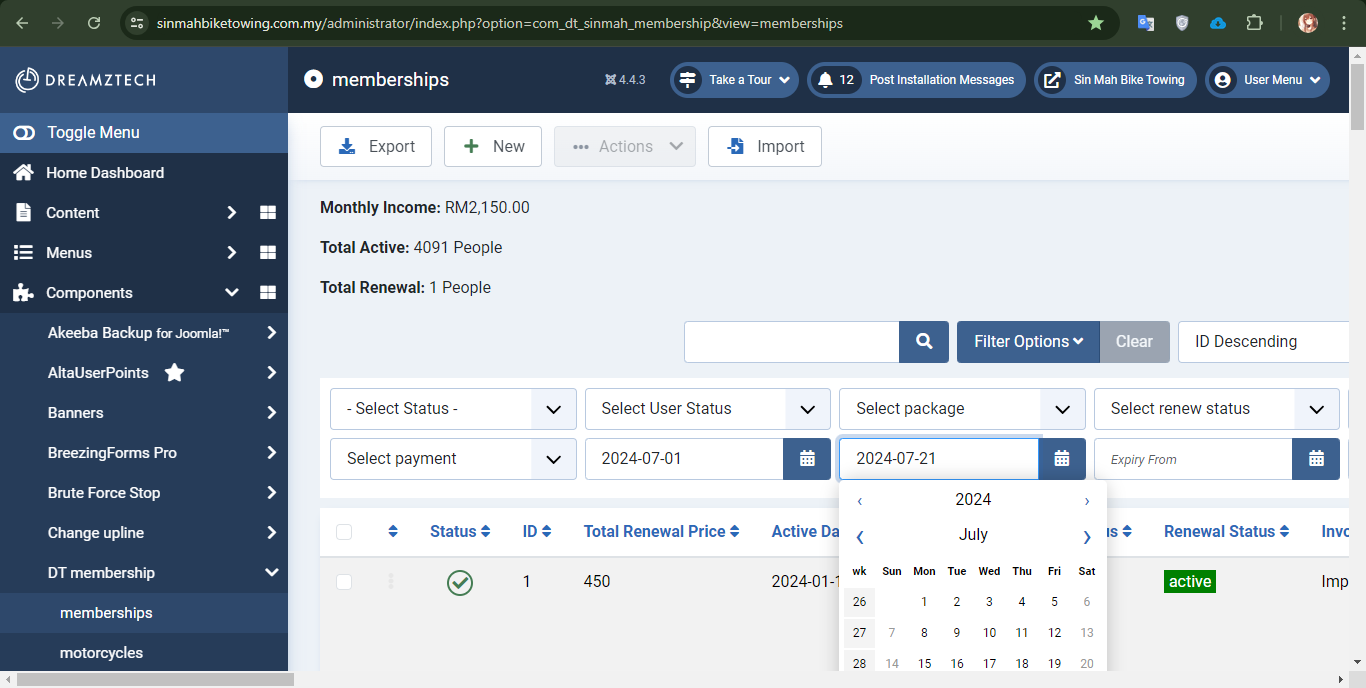
Task: Click the browser address bar URL
Action: pyautogui.click(x=500, y=23)
